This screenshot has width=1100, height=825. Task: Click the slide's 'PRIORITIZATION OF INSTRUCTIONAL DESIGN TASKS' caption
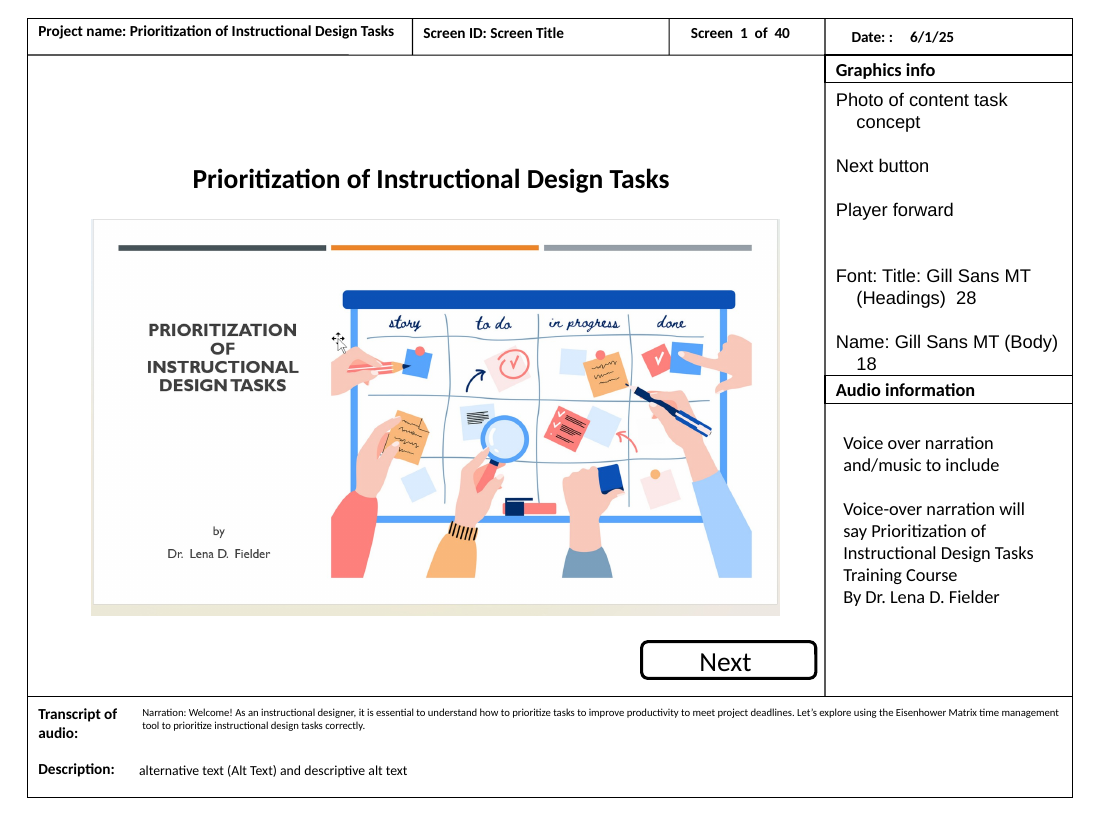[222, 358]
